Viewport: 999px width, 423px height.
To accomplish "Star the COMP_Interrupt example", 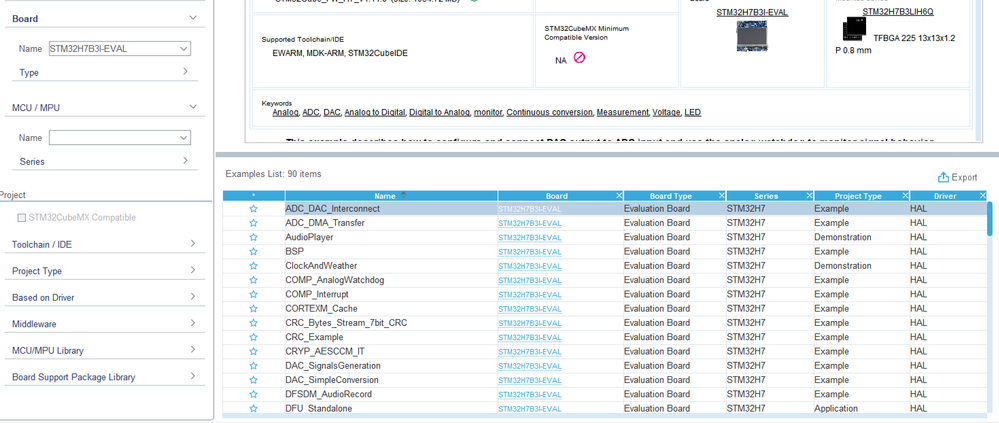I will 254,294.
